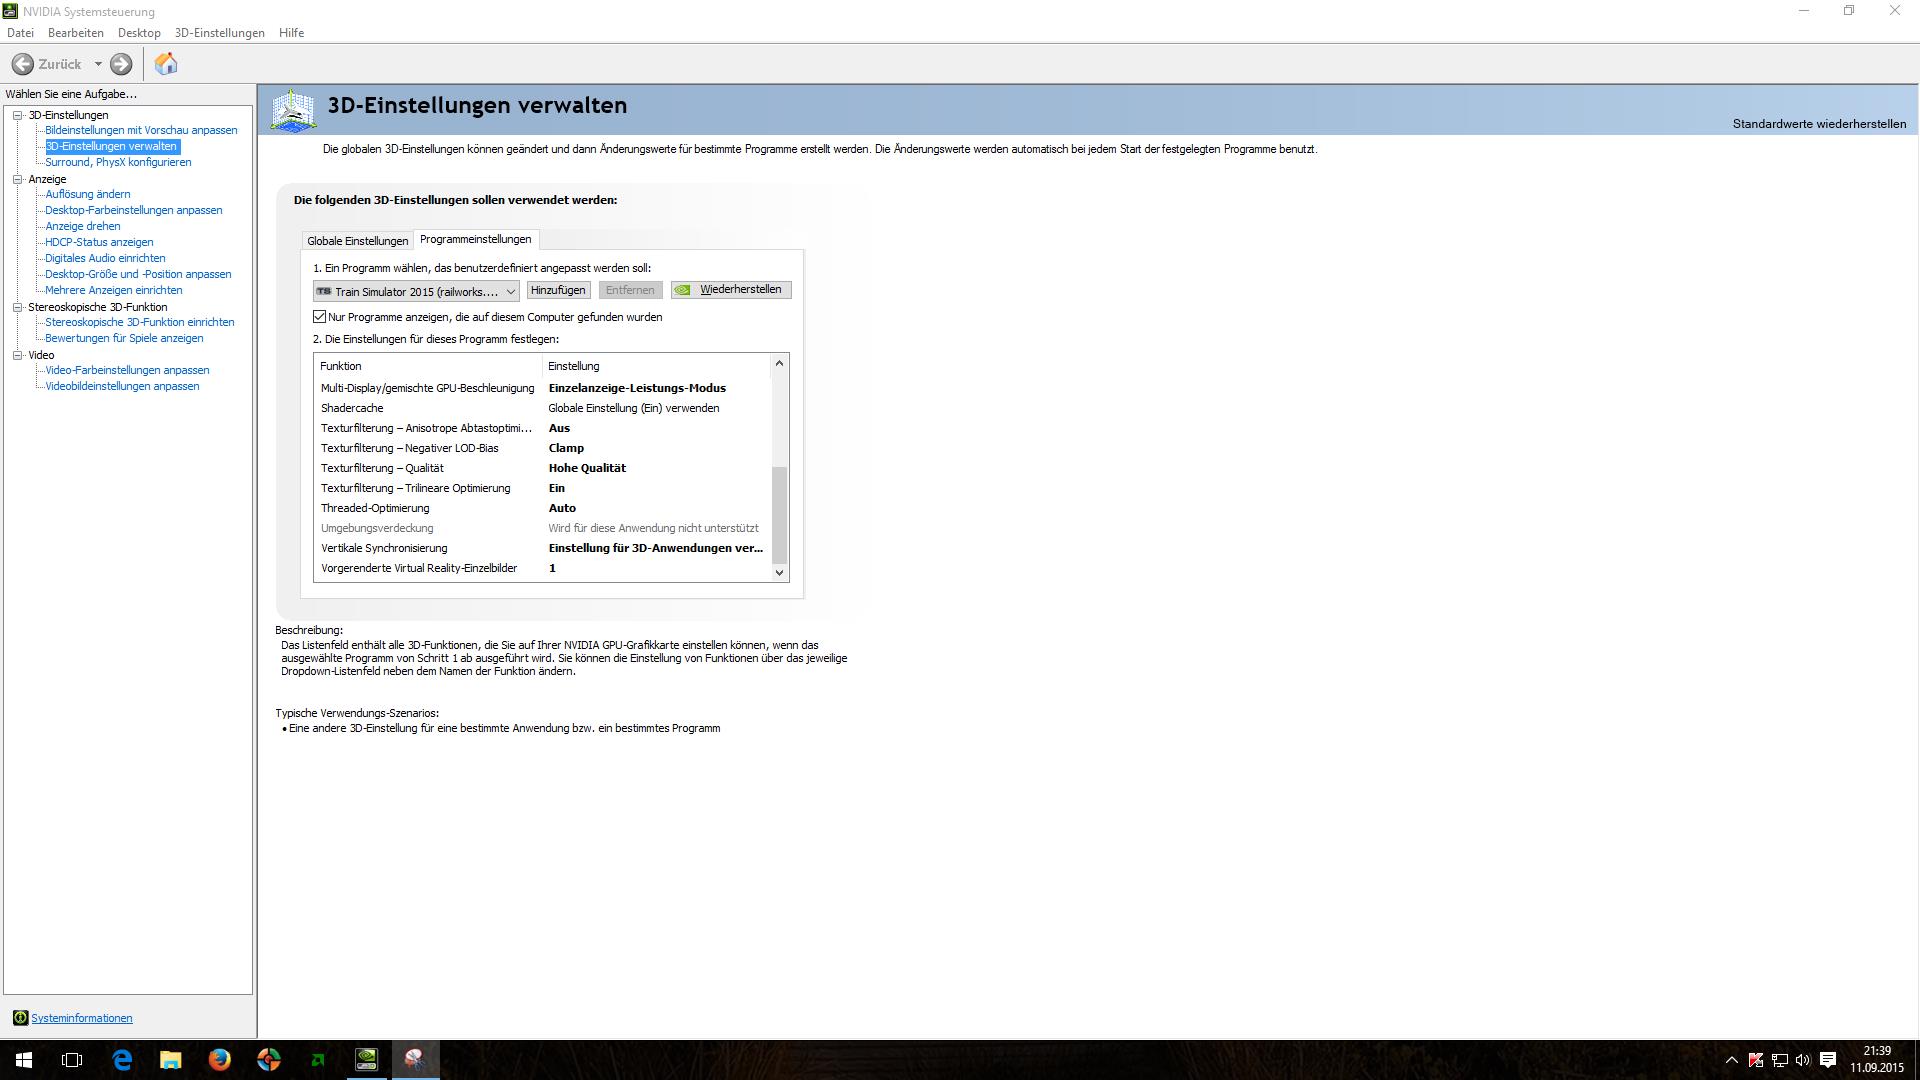Open the Train Simulator 2015 program dropdown
This screenshot has height=1080, width=1920.
[x=510, y=291]
